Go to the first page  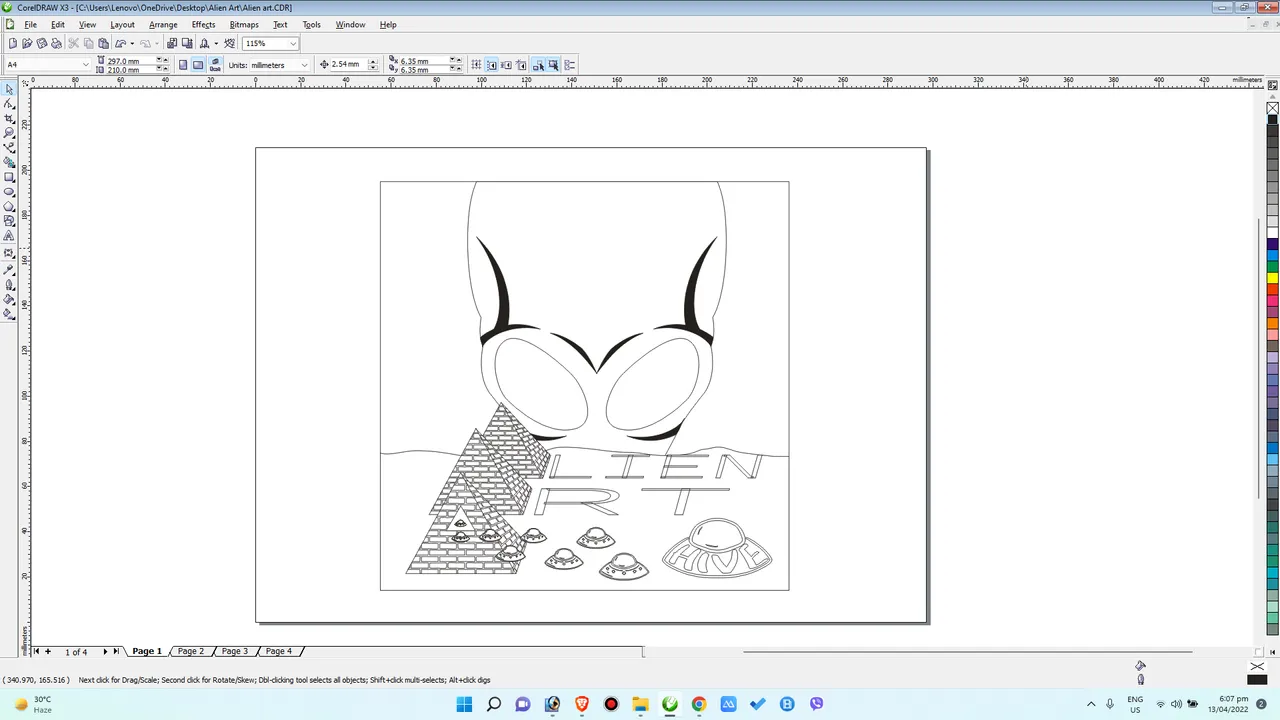pyautogui.click(x=37, y=651)
